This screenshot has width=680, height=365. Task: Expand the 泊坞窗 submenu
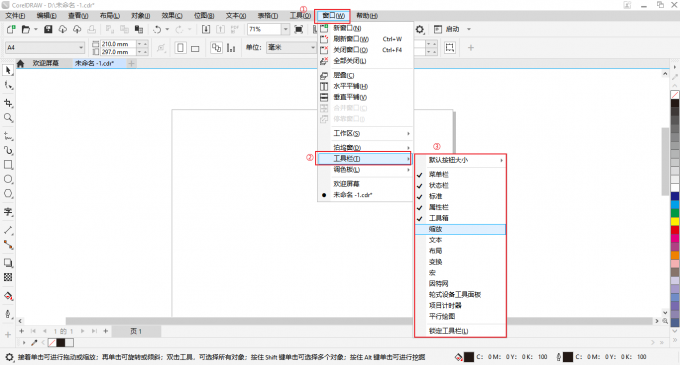(365, 147)
